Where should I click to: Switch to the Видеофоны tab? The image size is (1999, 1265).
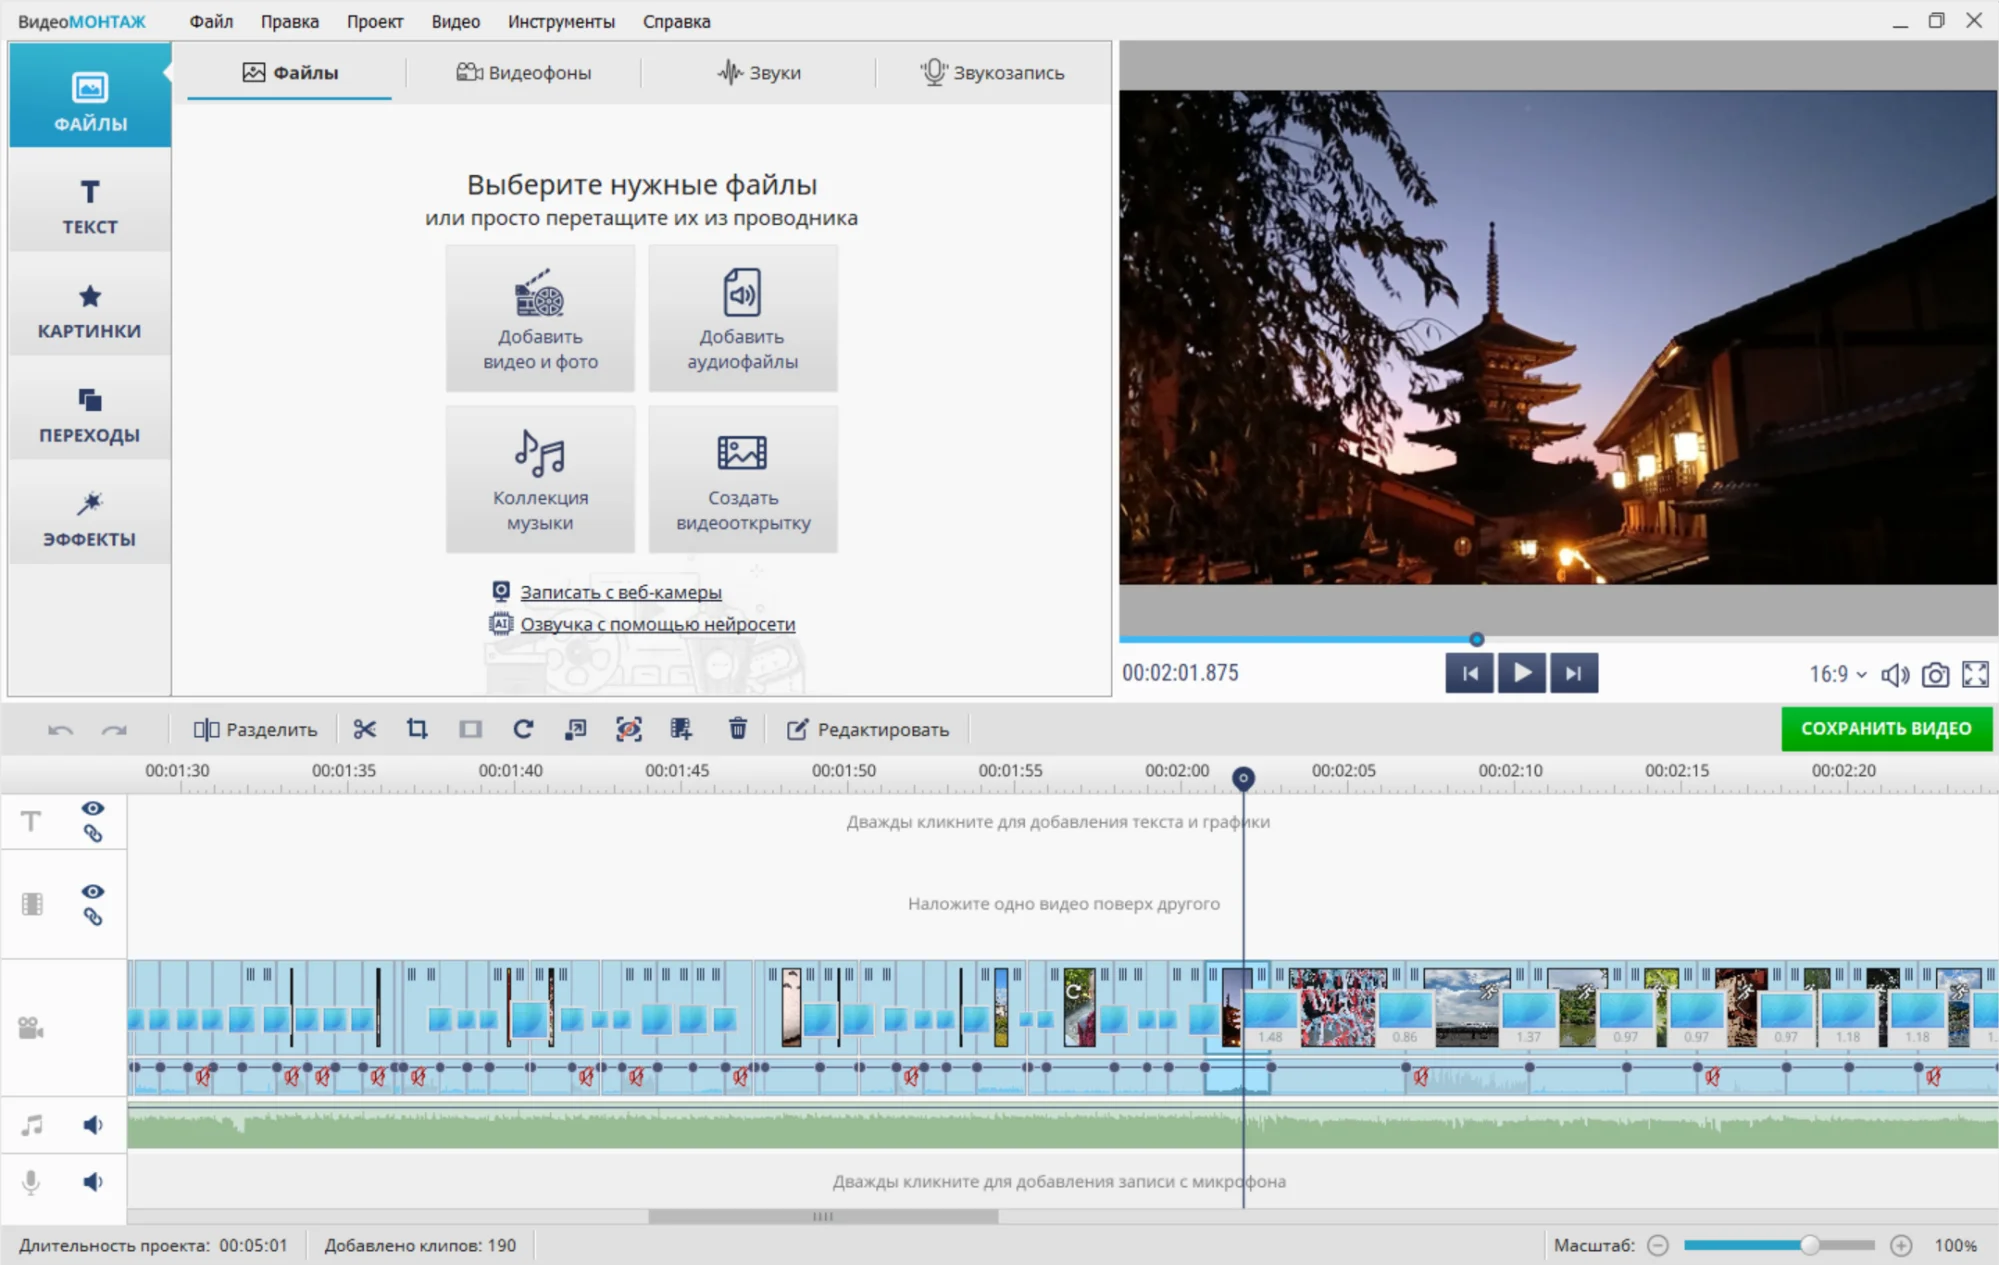[524, 72]
